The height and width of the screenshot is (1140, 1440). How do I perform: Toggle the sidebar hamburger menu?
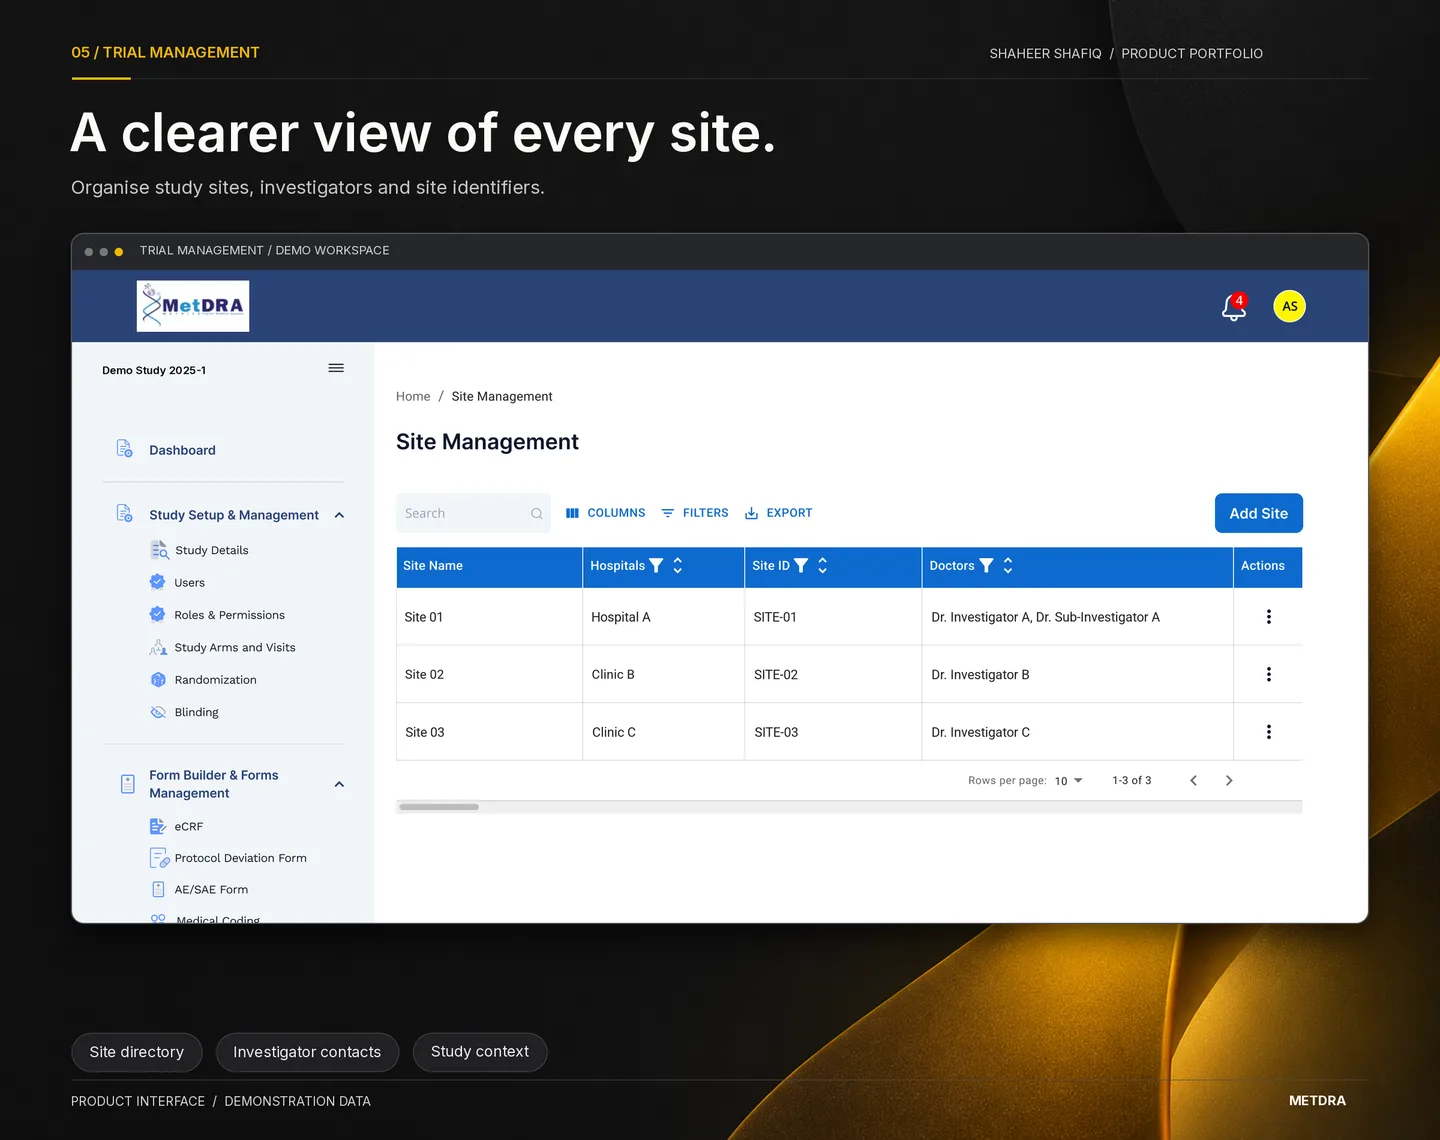[336, 368]
